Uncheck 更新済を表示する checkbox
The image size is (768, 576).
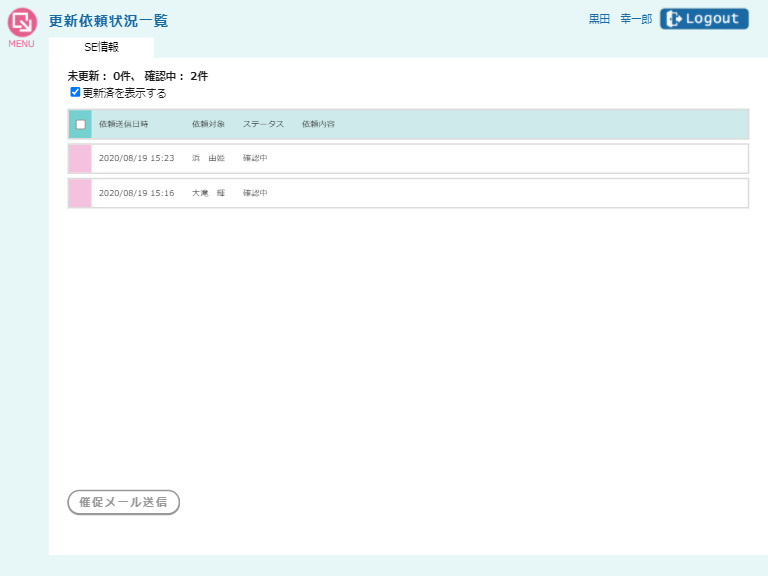pyautogui.click(x=75, y=92)
